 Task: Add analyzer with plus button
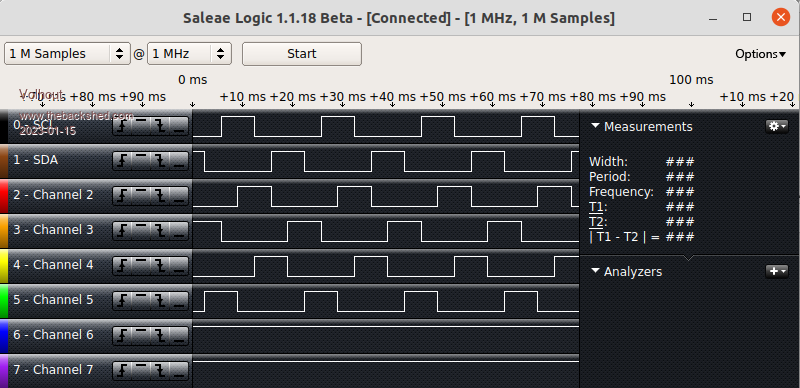tap(777, 271)
